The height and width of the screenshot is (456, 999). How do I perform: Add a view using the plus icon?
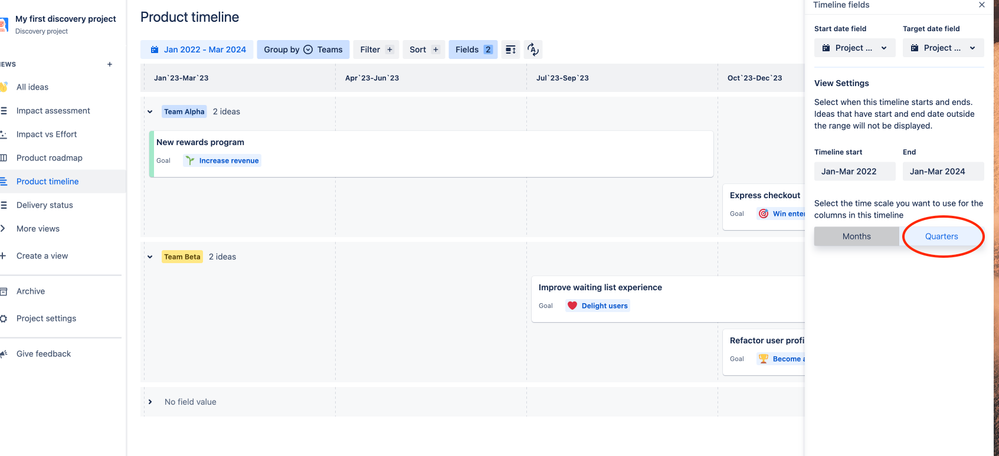tap(110, 64)
